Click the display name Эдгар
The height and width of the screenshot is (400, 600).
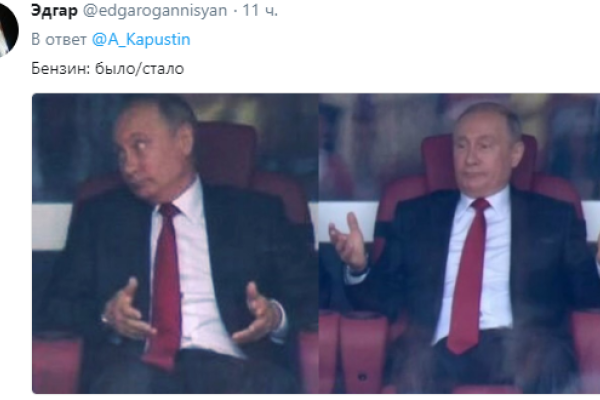pos(54,10)
